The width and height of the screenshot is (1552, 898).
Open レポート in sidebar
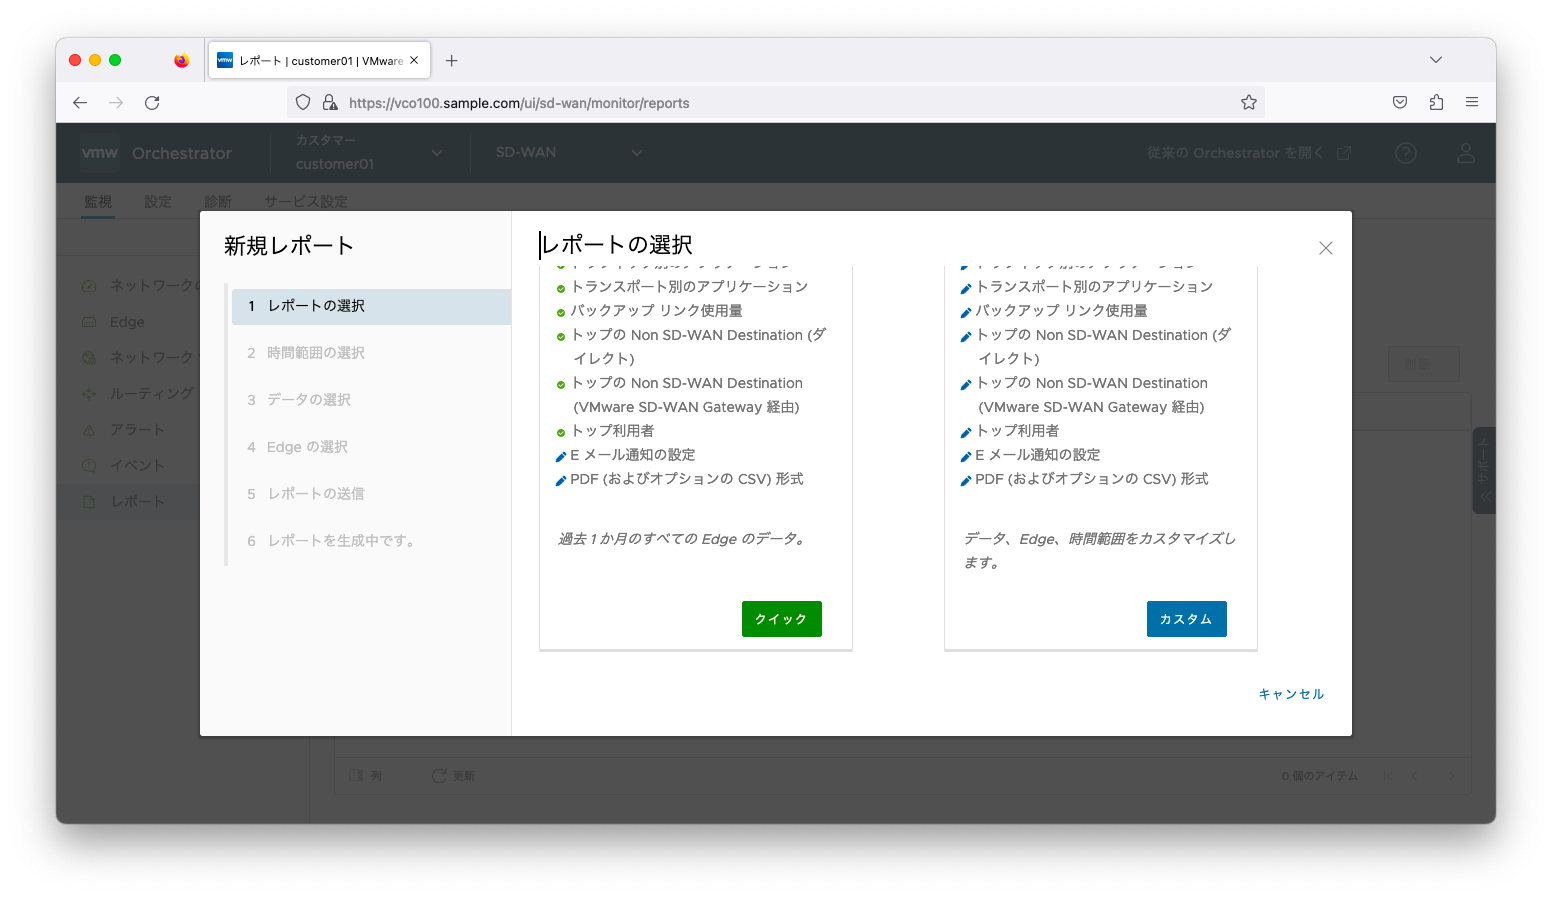(137, 502)
